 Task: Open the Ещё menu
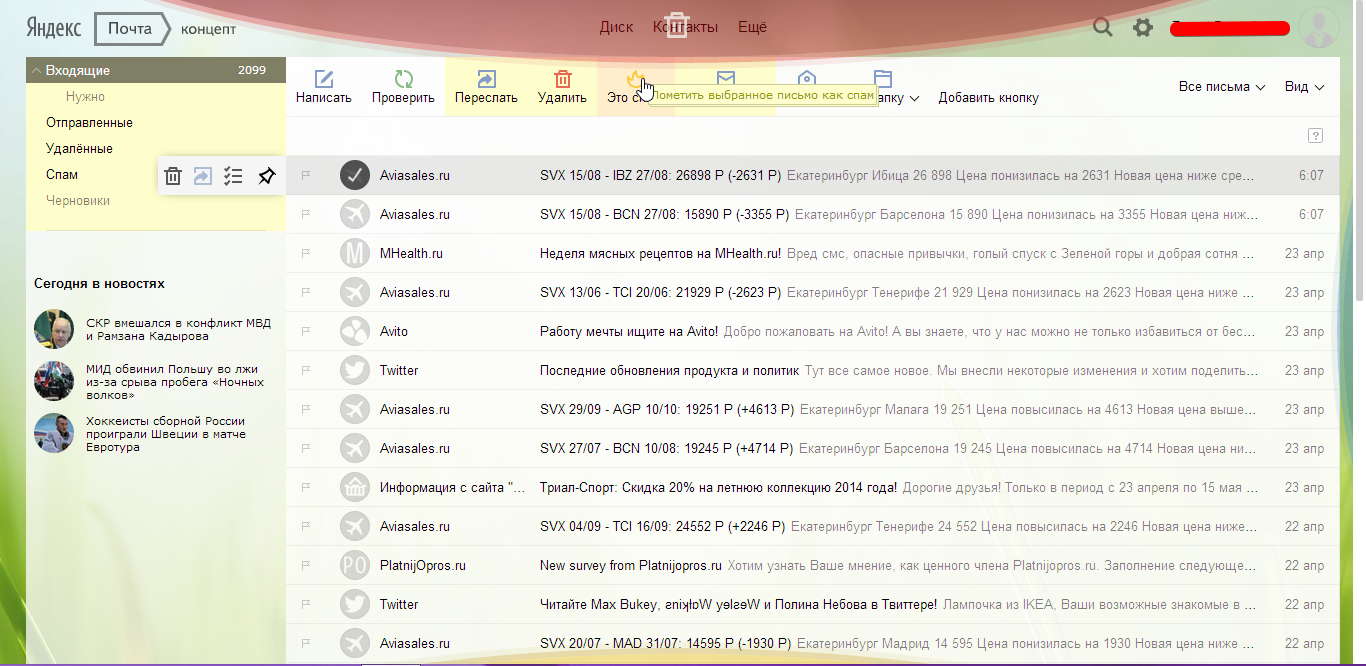[752, 28]
